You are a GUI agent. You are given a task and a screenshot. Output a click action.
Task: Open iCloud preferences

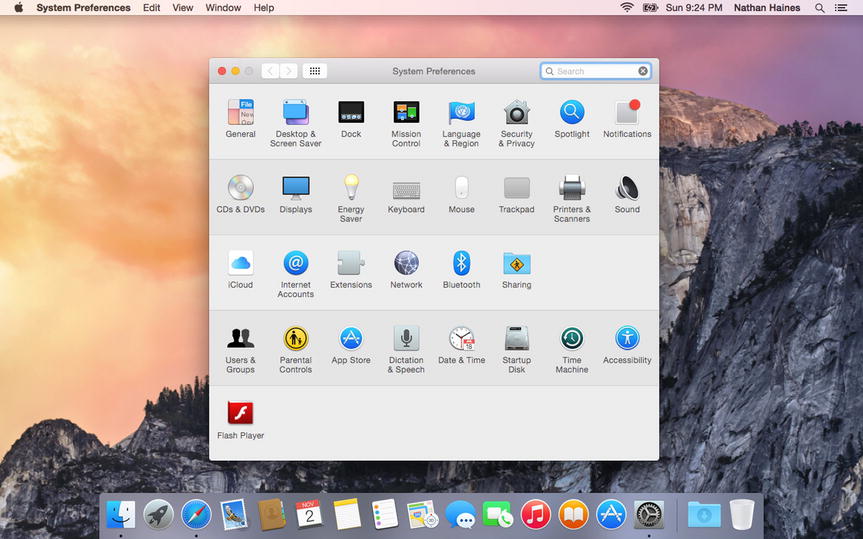(x=240, y=263)
